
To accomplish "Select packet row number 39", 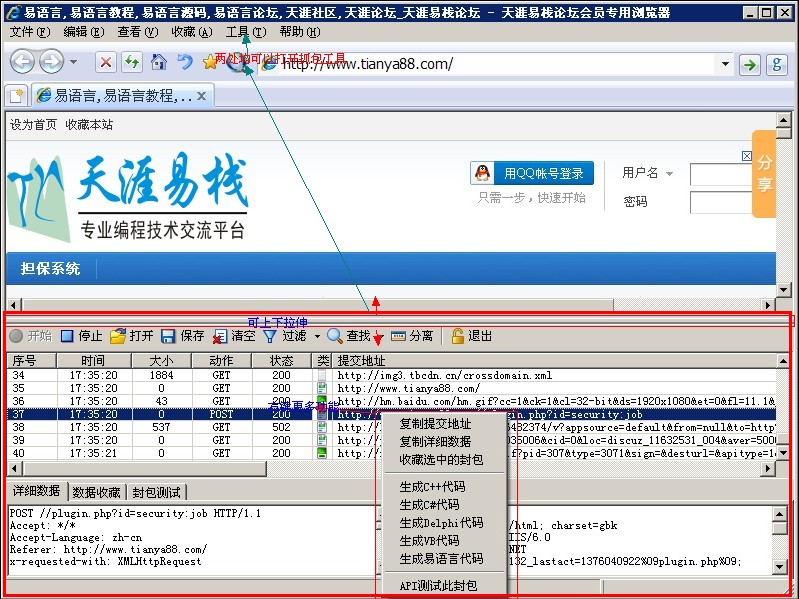I will (19, 440).
